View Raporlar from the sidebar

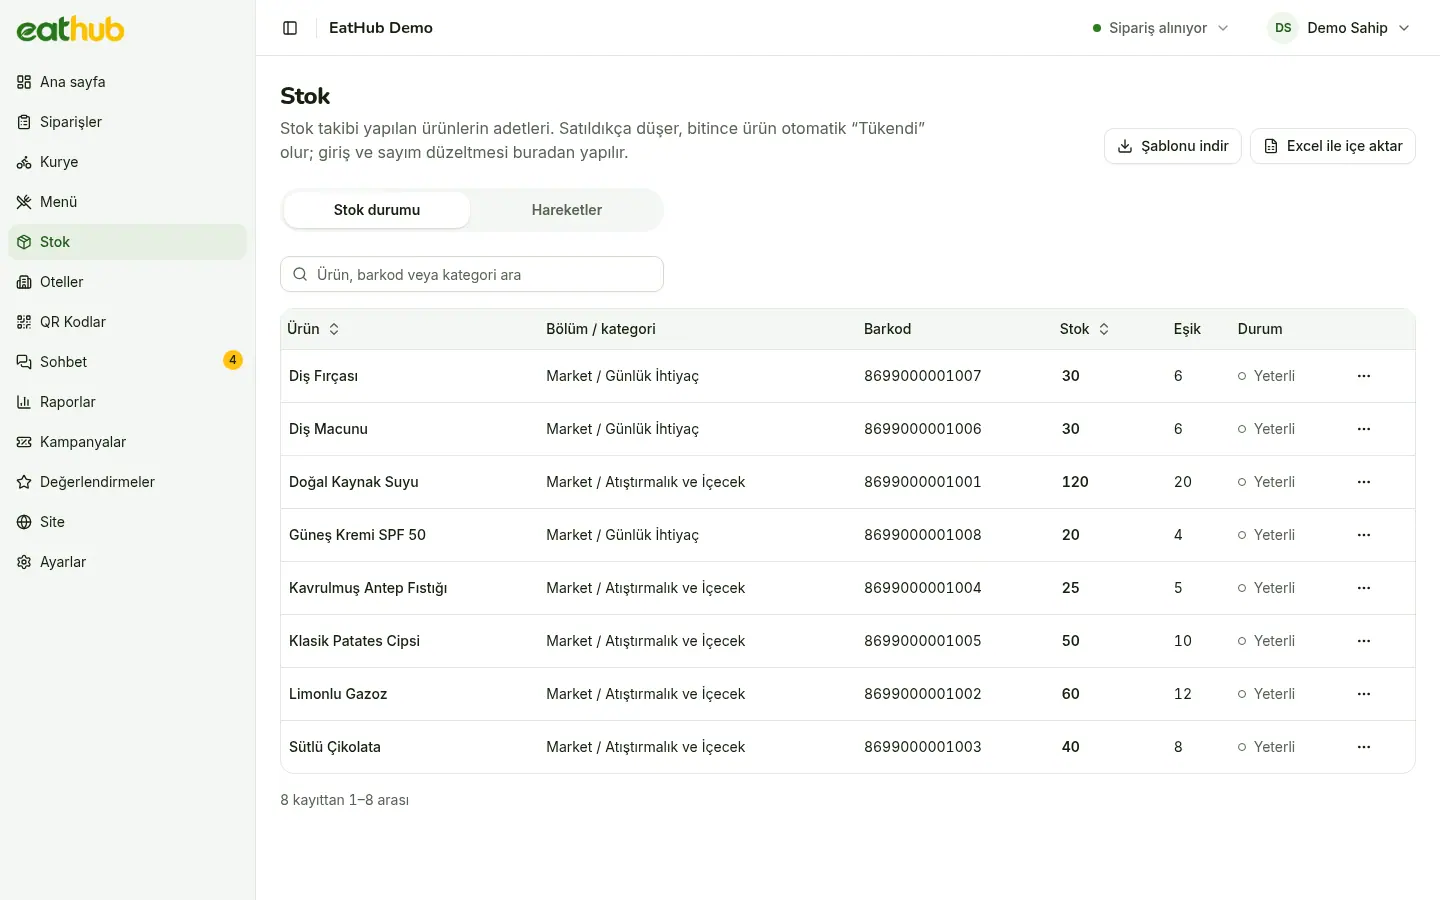tap(128, 402)
